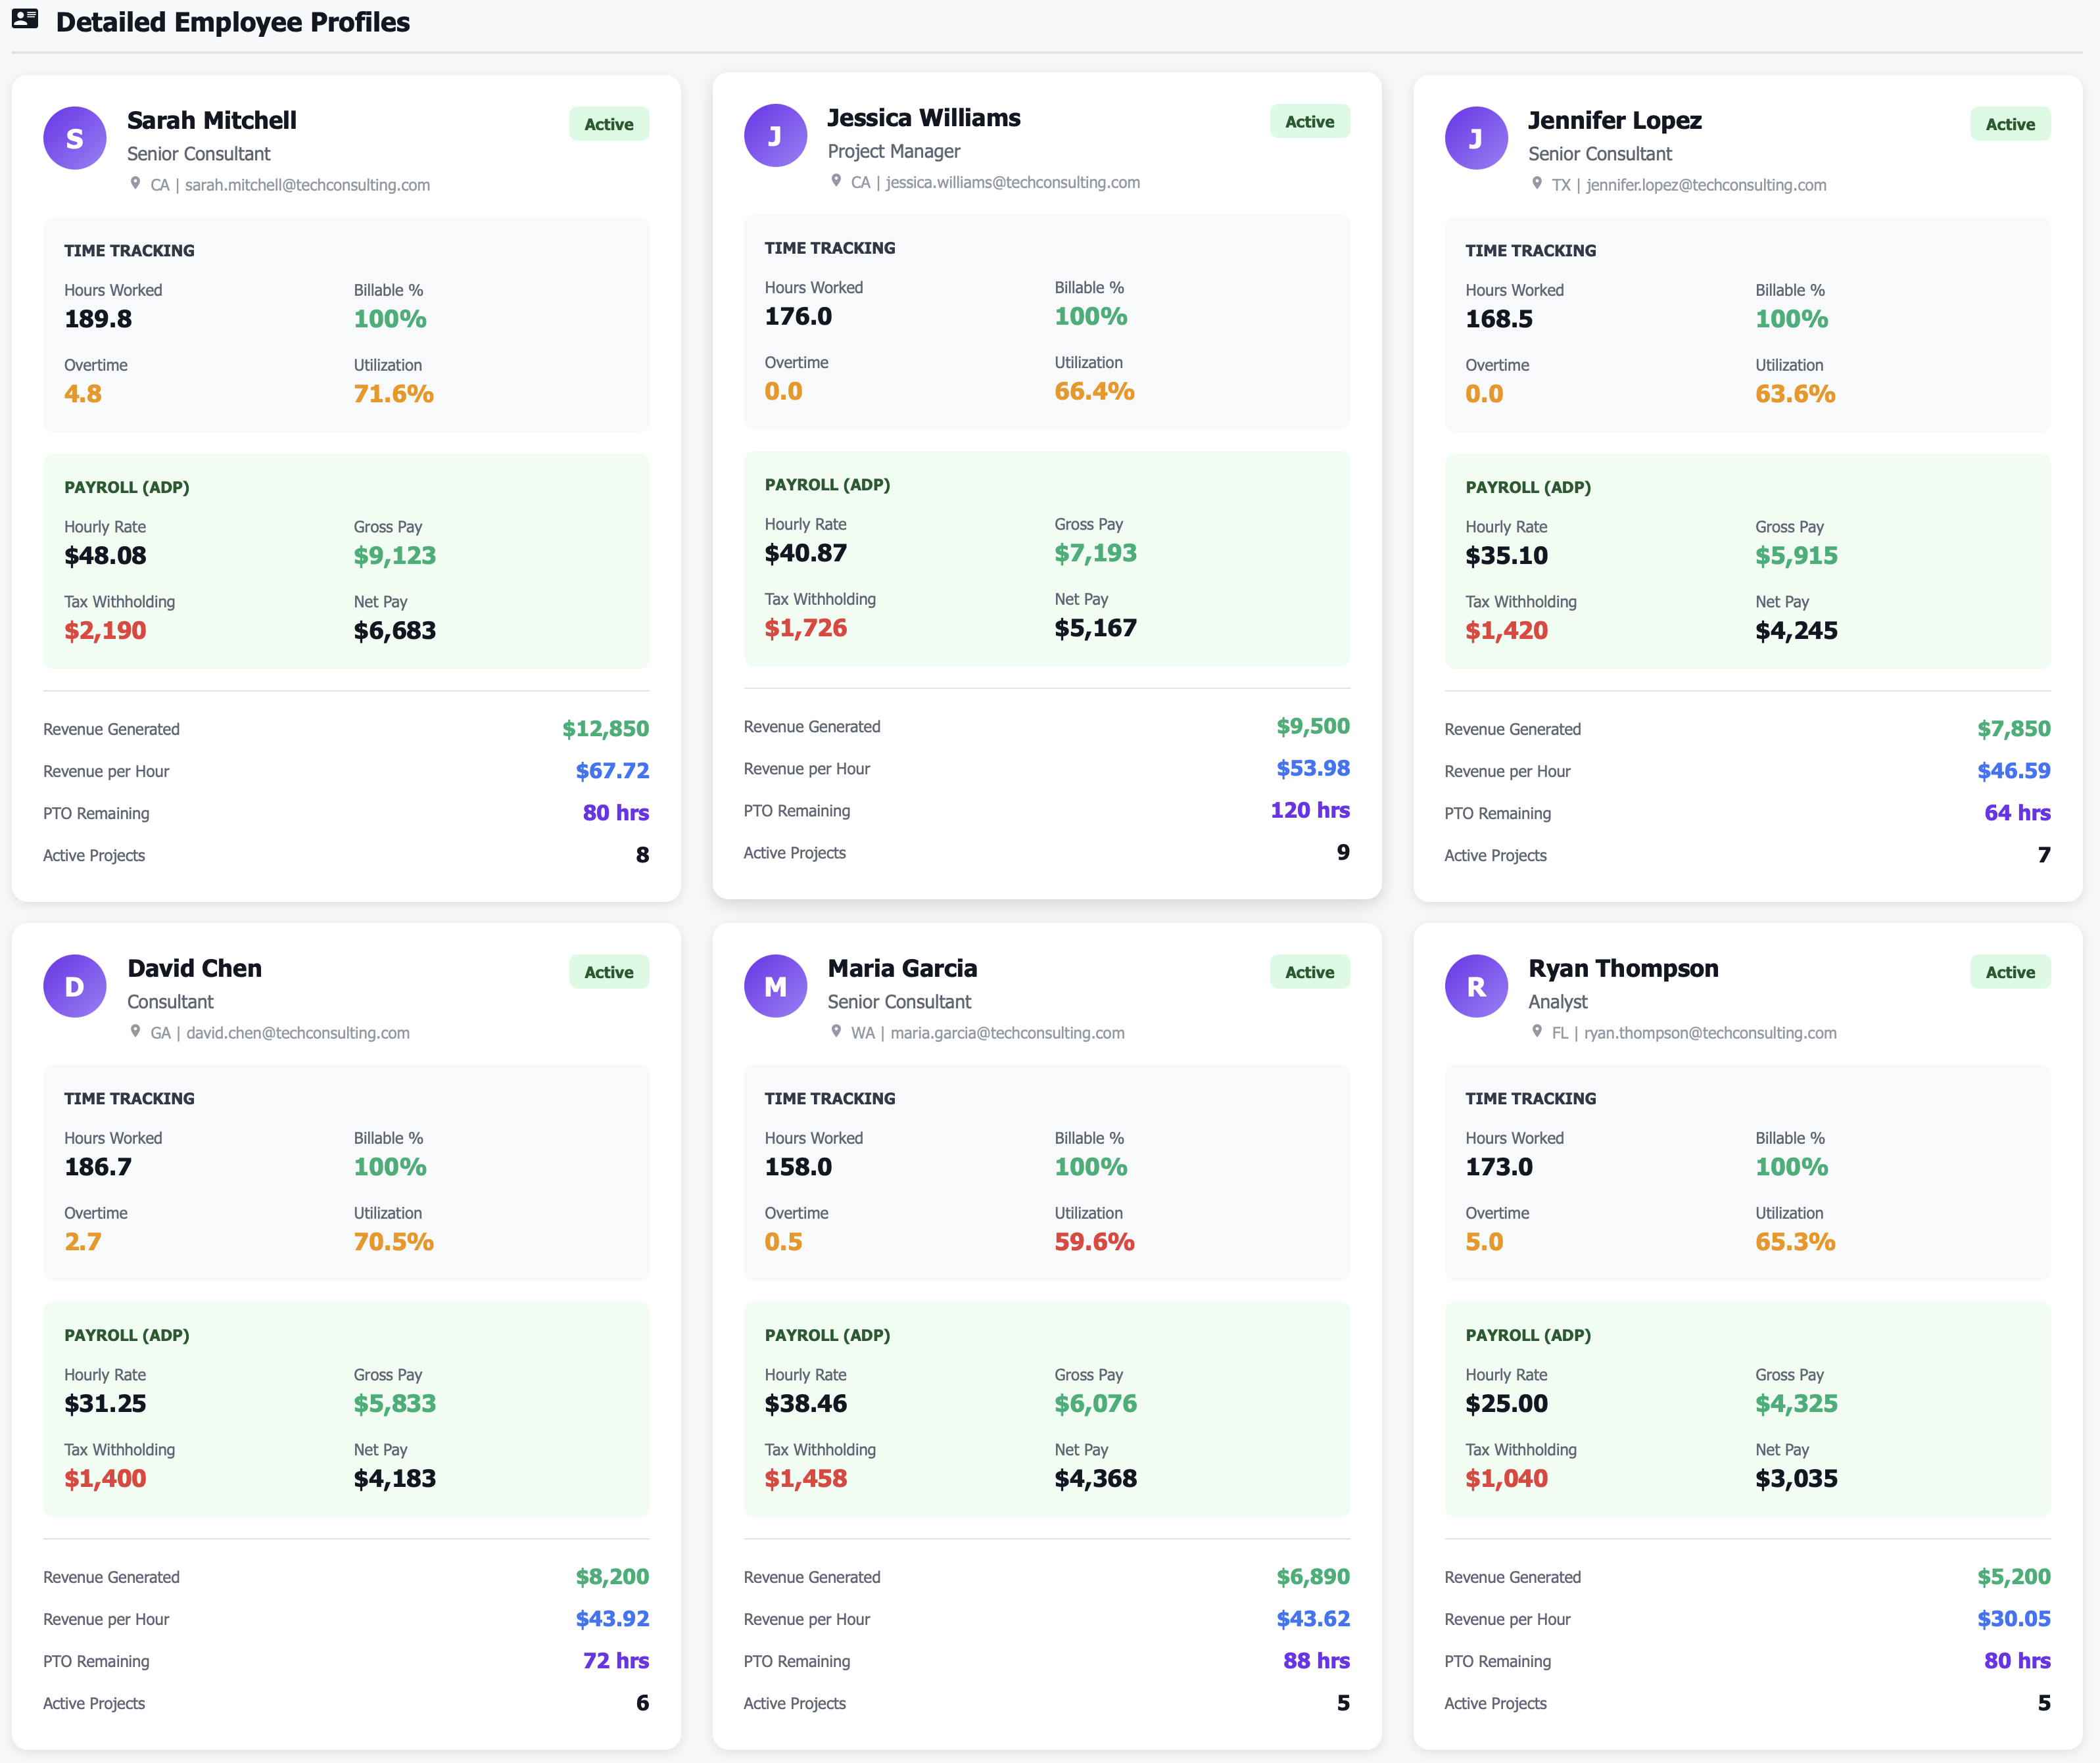Toggle Sarah Mitchell's Active status badge
This screenshot has height=1763, width=2100.
pyautogui.click(x=608, y=123)
